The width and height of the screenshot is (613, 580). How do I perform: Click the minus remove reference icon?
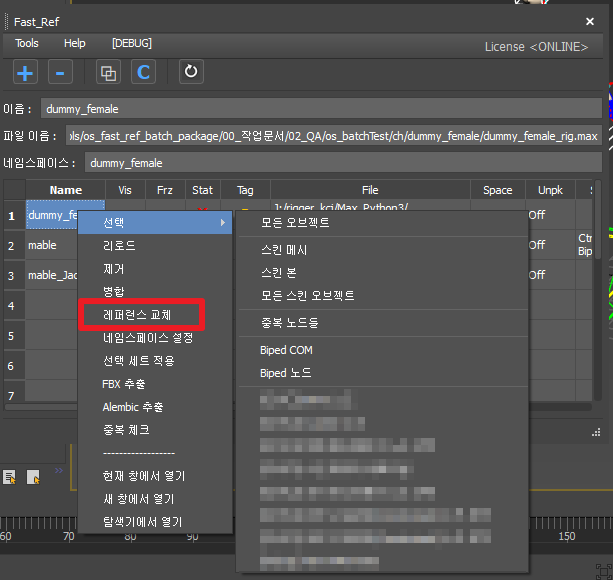coord(60,72)
